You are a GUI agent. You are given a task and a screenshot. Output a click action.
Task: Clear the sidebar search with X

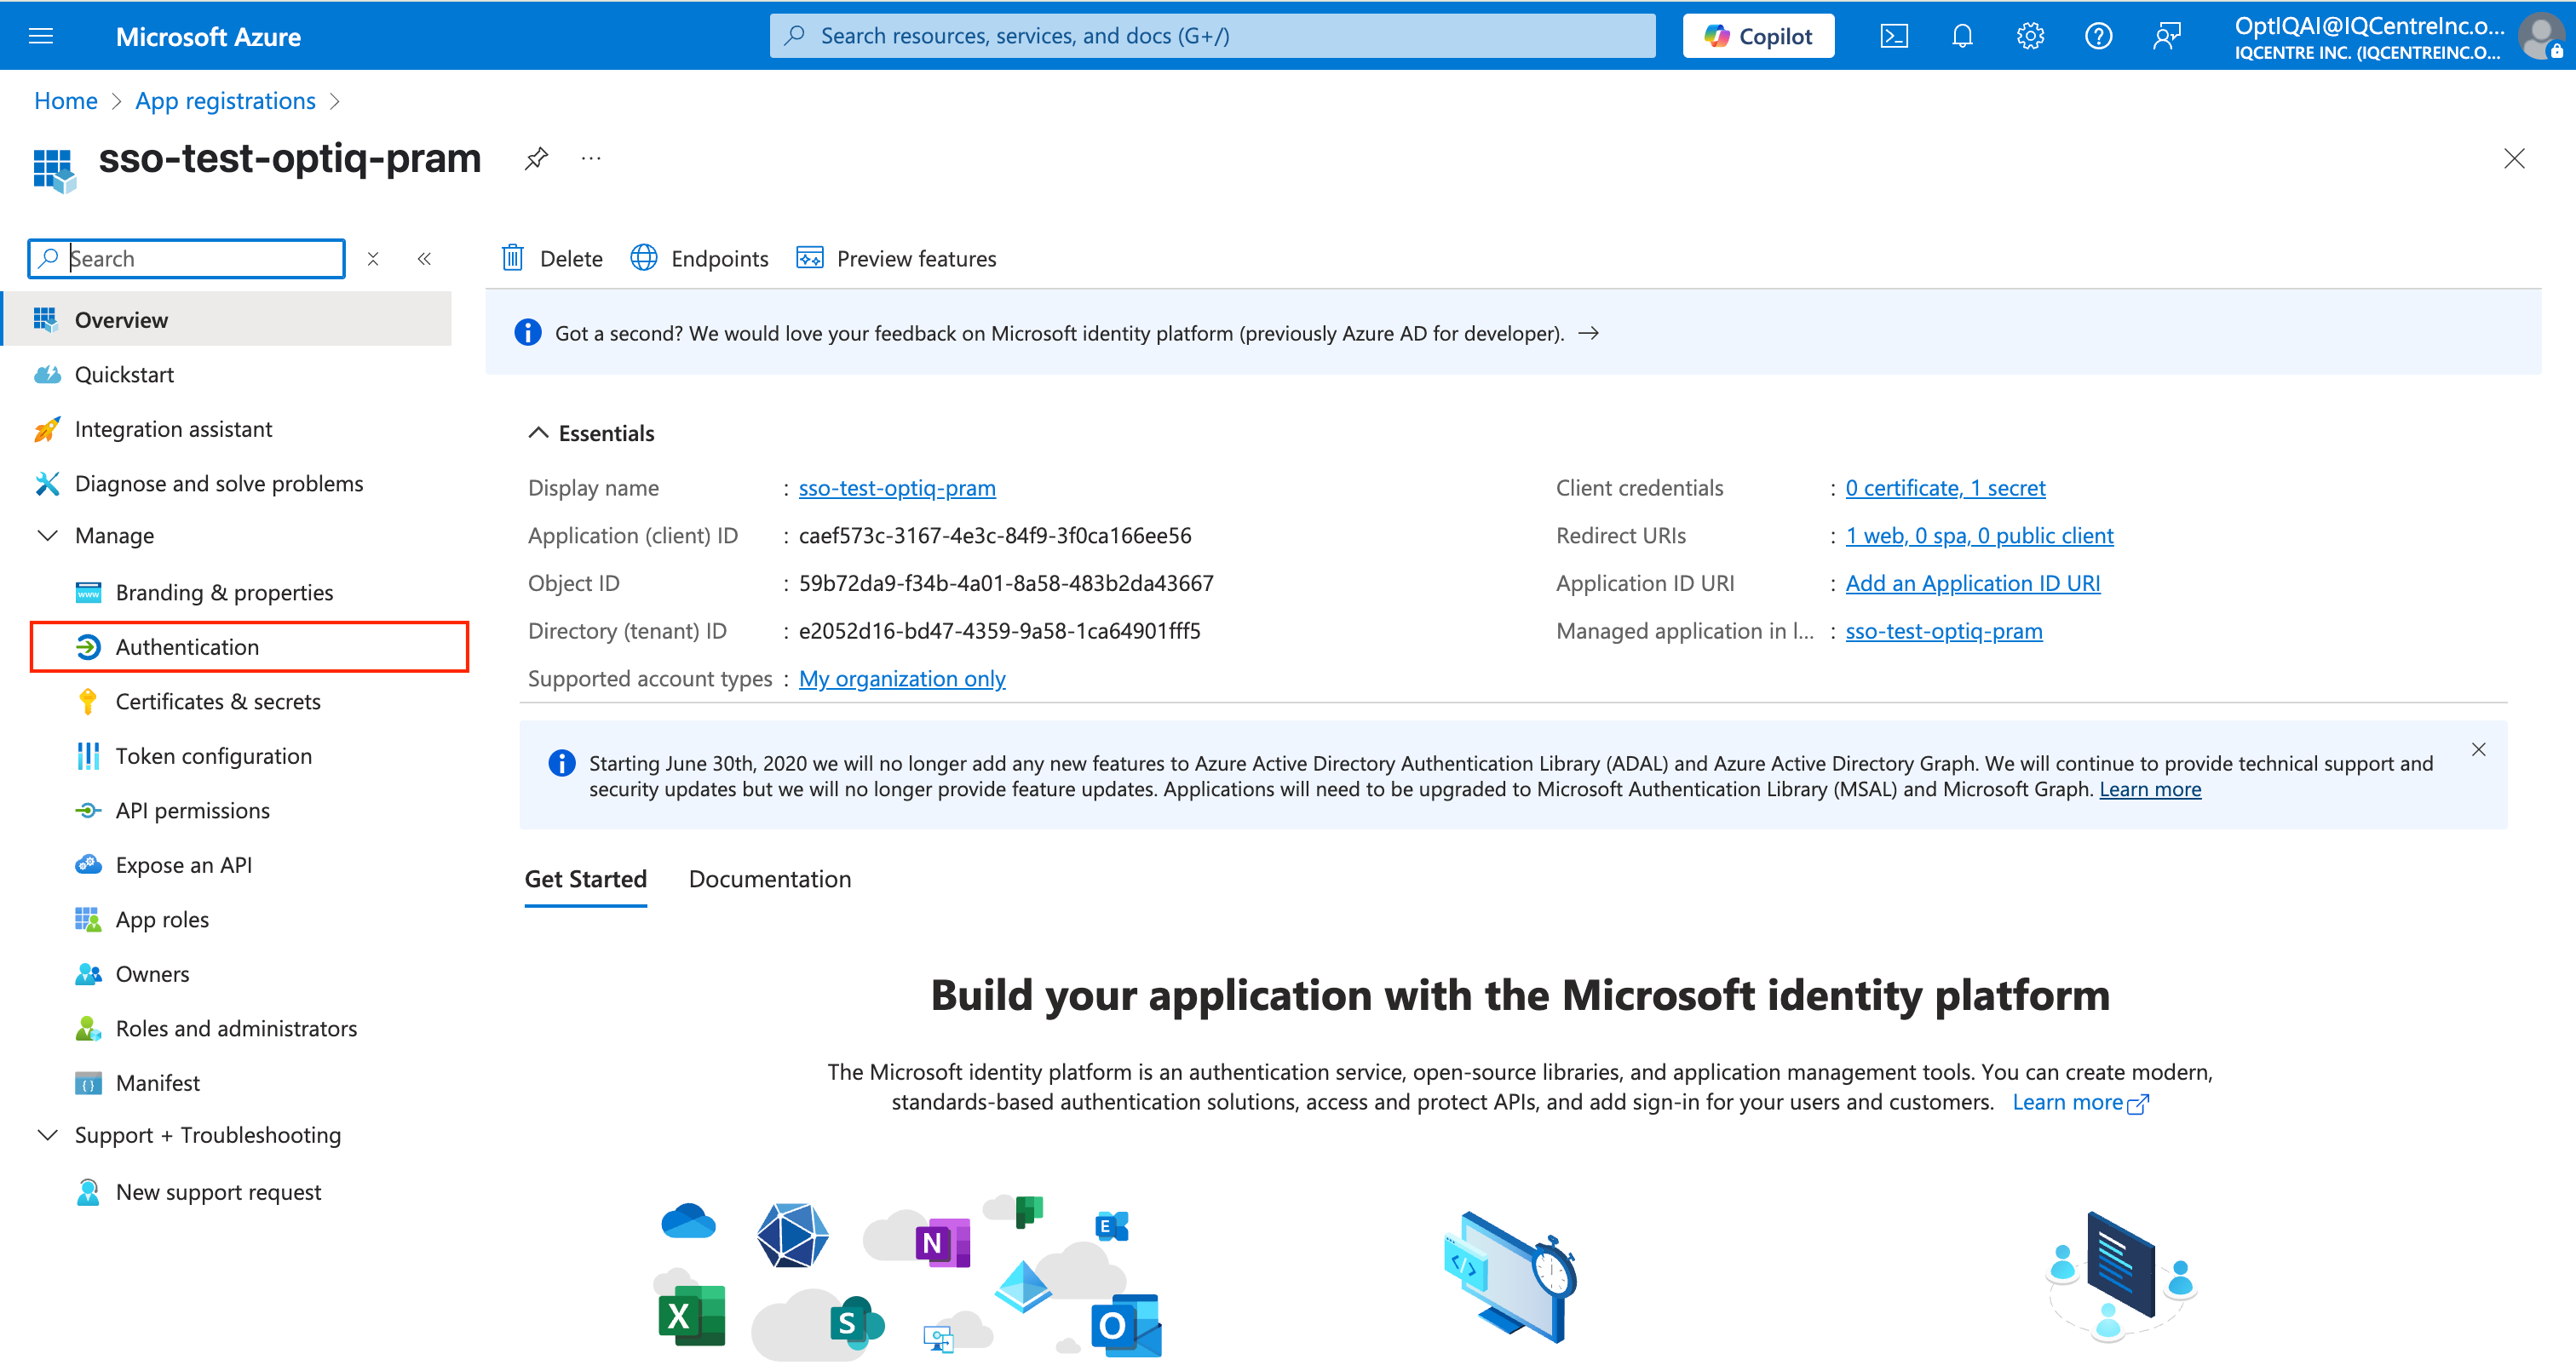tap(373, 259)
